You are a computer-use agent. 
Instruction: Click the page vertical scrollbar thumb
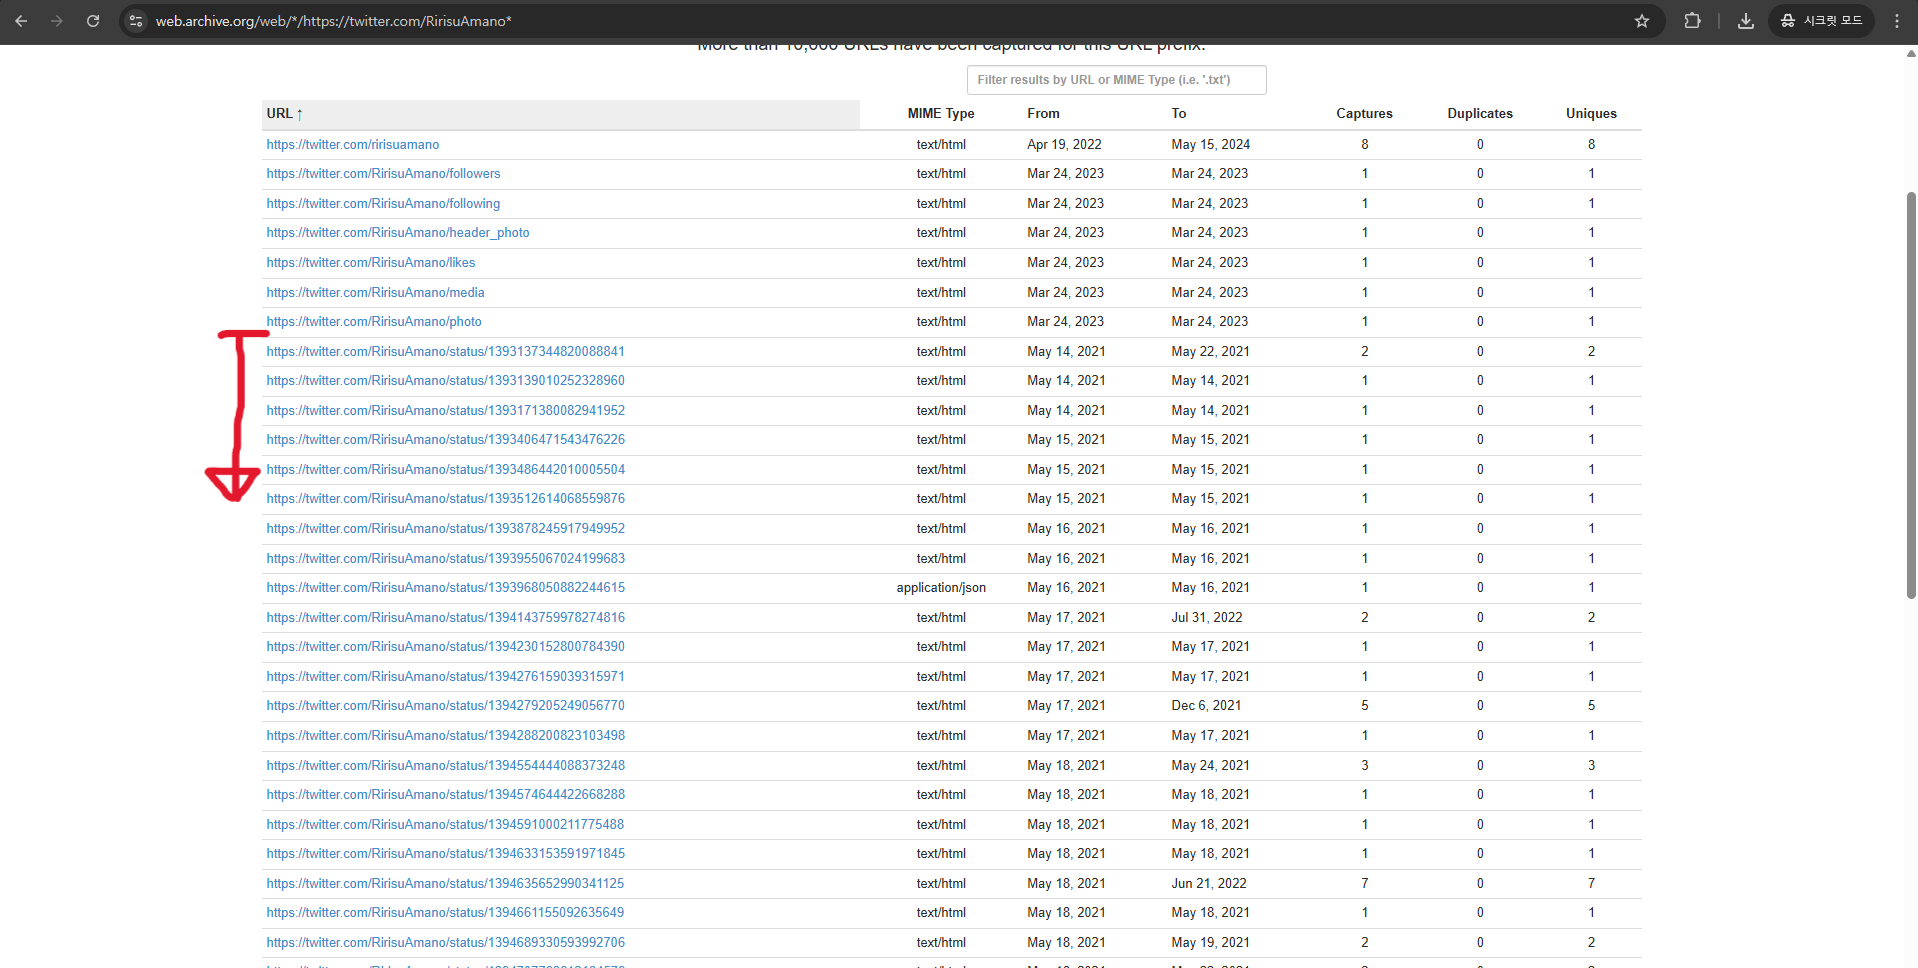point(1911,395)
